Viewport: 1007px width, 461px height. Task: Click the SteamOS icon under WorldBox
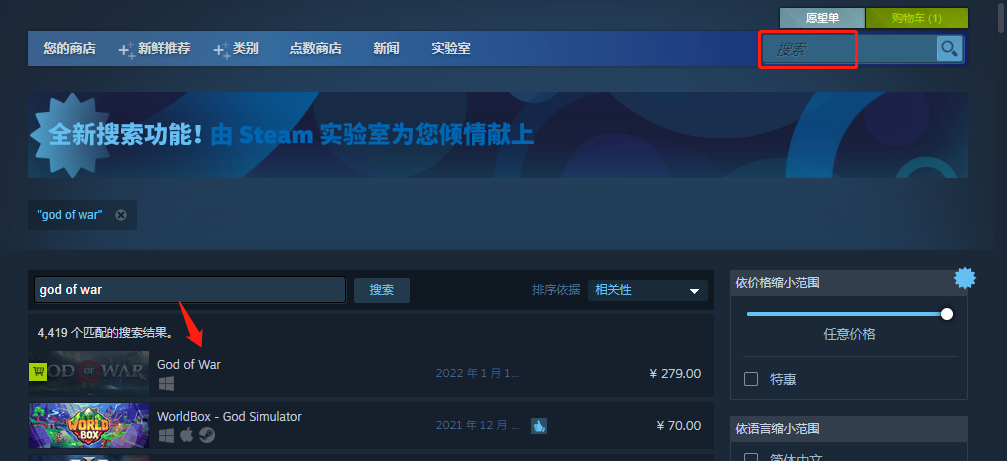206,435
